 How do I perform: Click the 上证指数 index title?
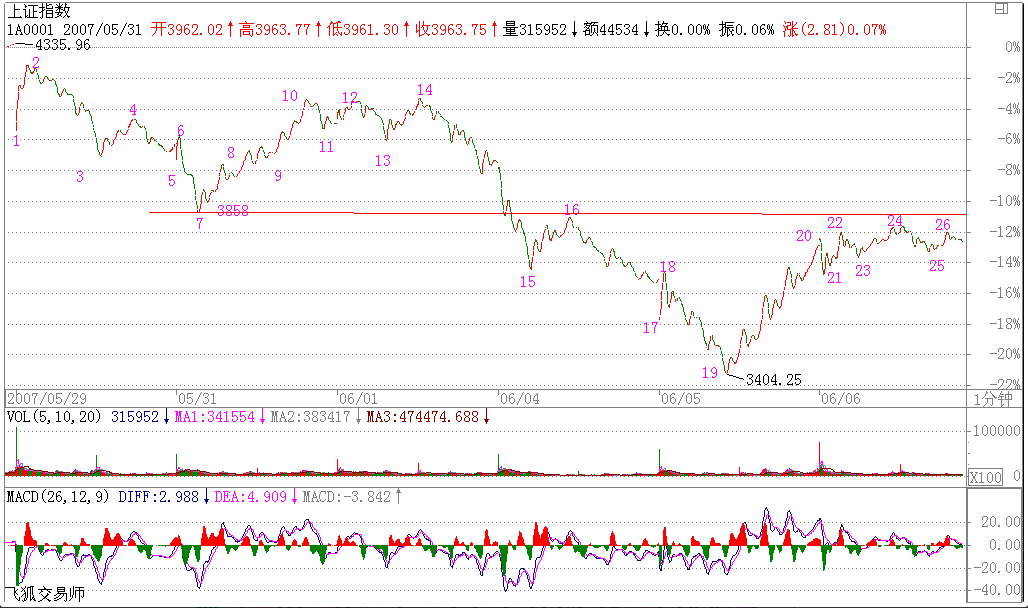pyautogui.click(x=40, y=11)
